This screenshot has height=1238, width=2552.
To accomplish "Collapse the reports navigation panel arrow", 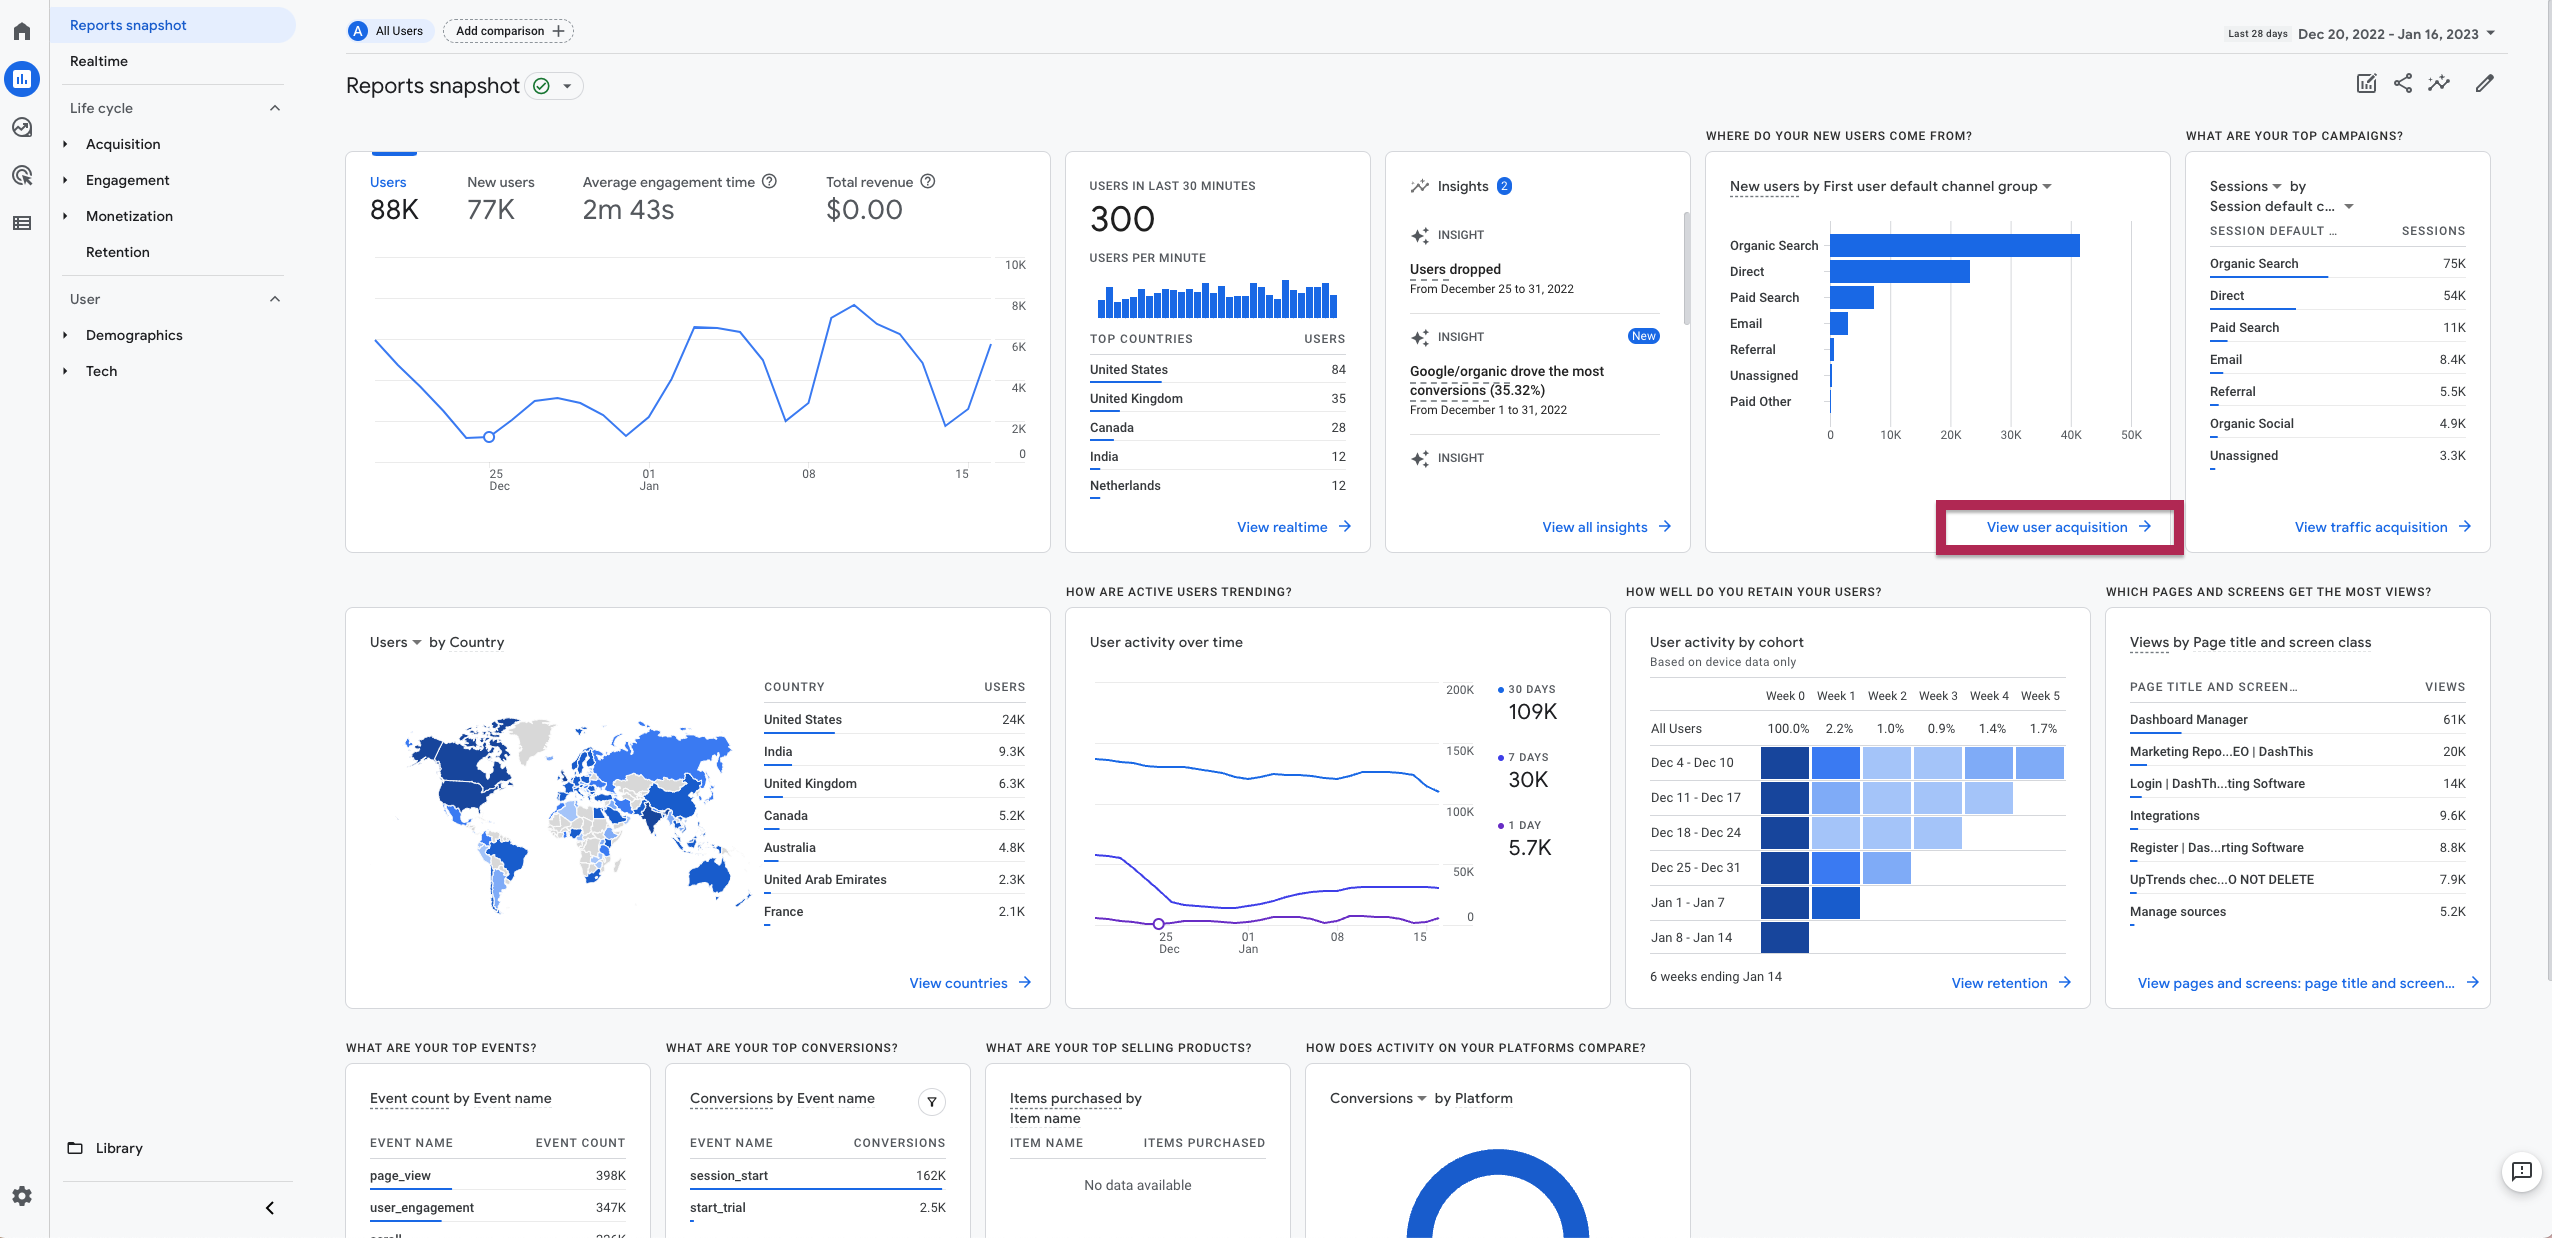I will pyautogui.click(x=269, y=1208).
